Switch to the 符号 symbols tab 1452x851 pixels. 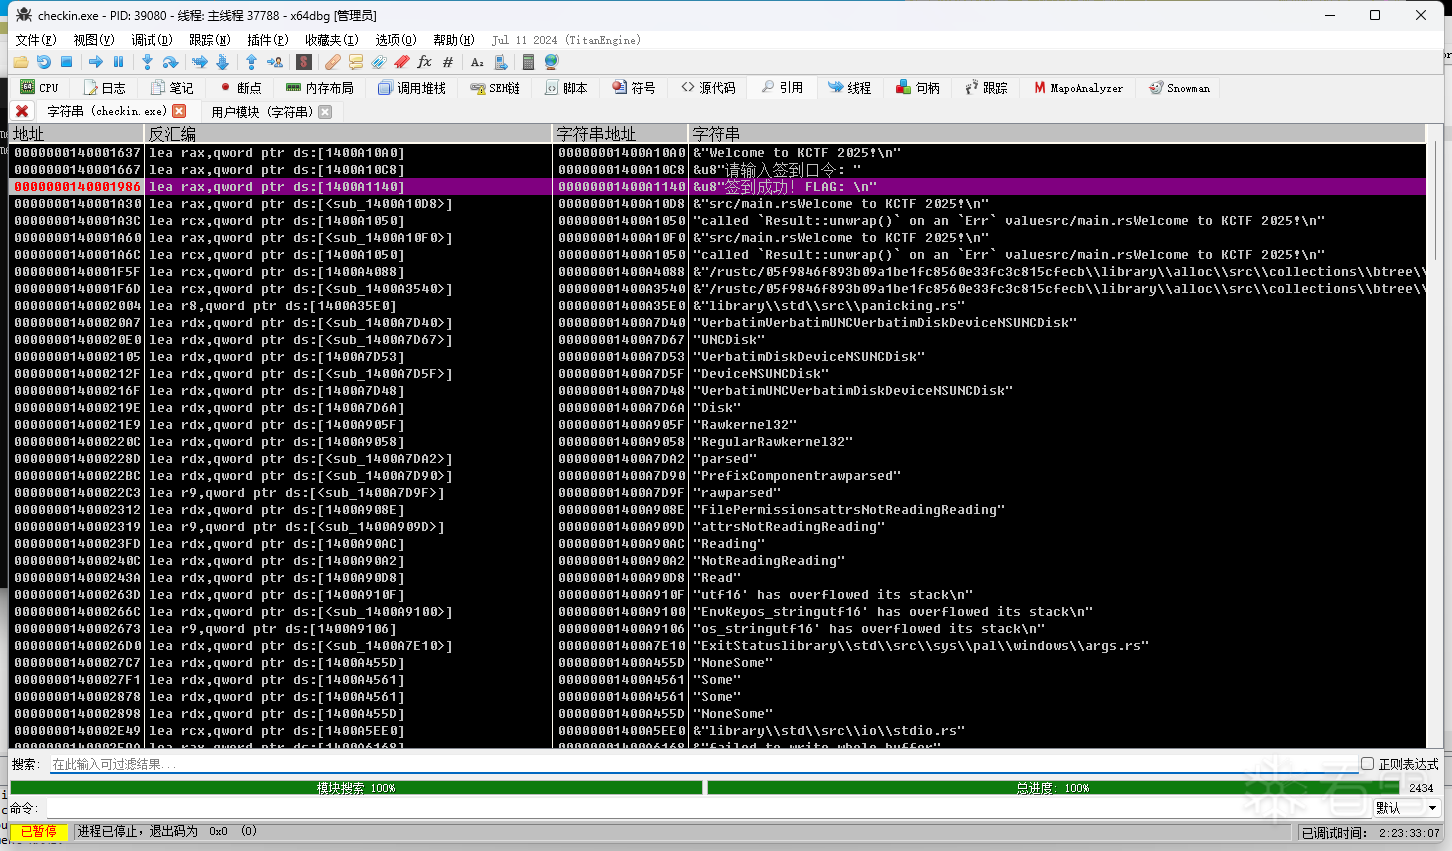(x=634, y=88)
